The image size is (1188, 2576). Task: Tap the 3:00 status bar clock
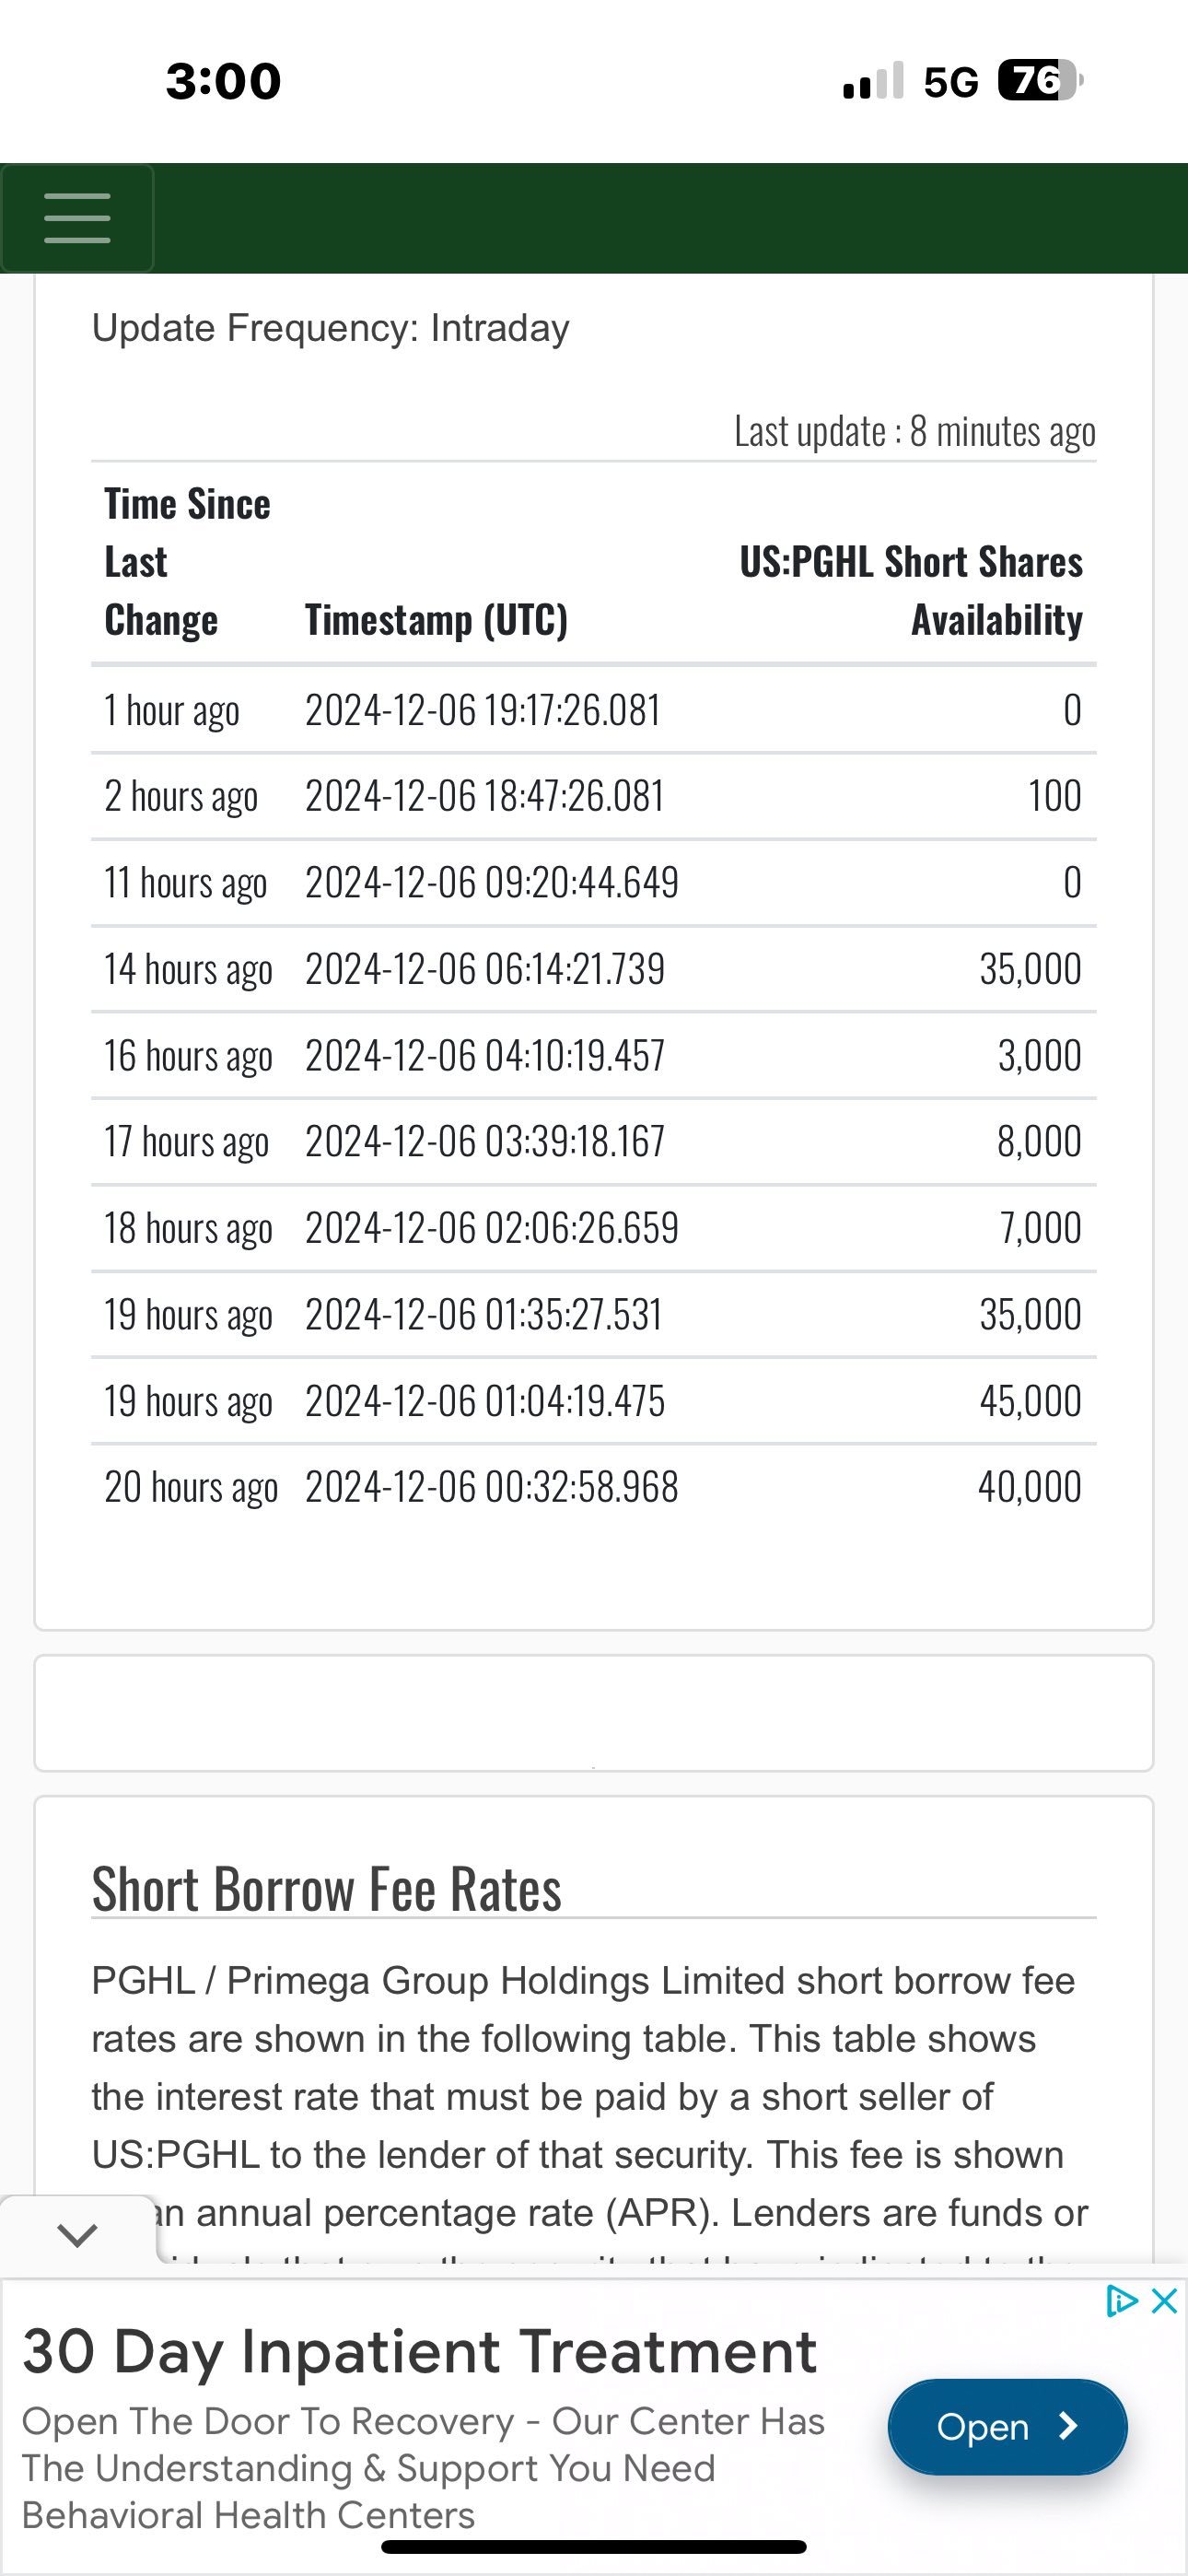(x=223, y=81)
